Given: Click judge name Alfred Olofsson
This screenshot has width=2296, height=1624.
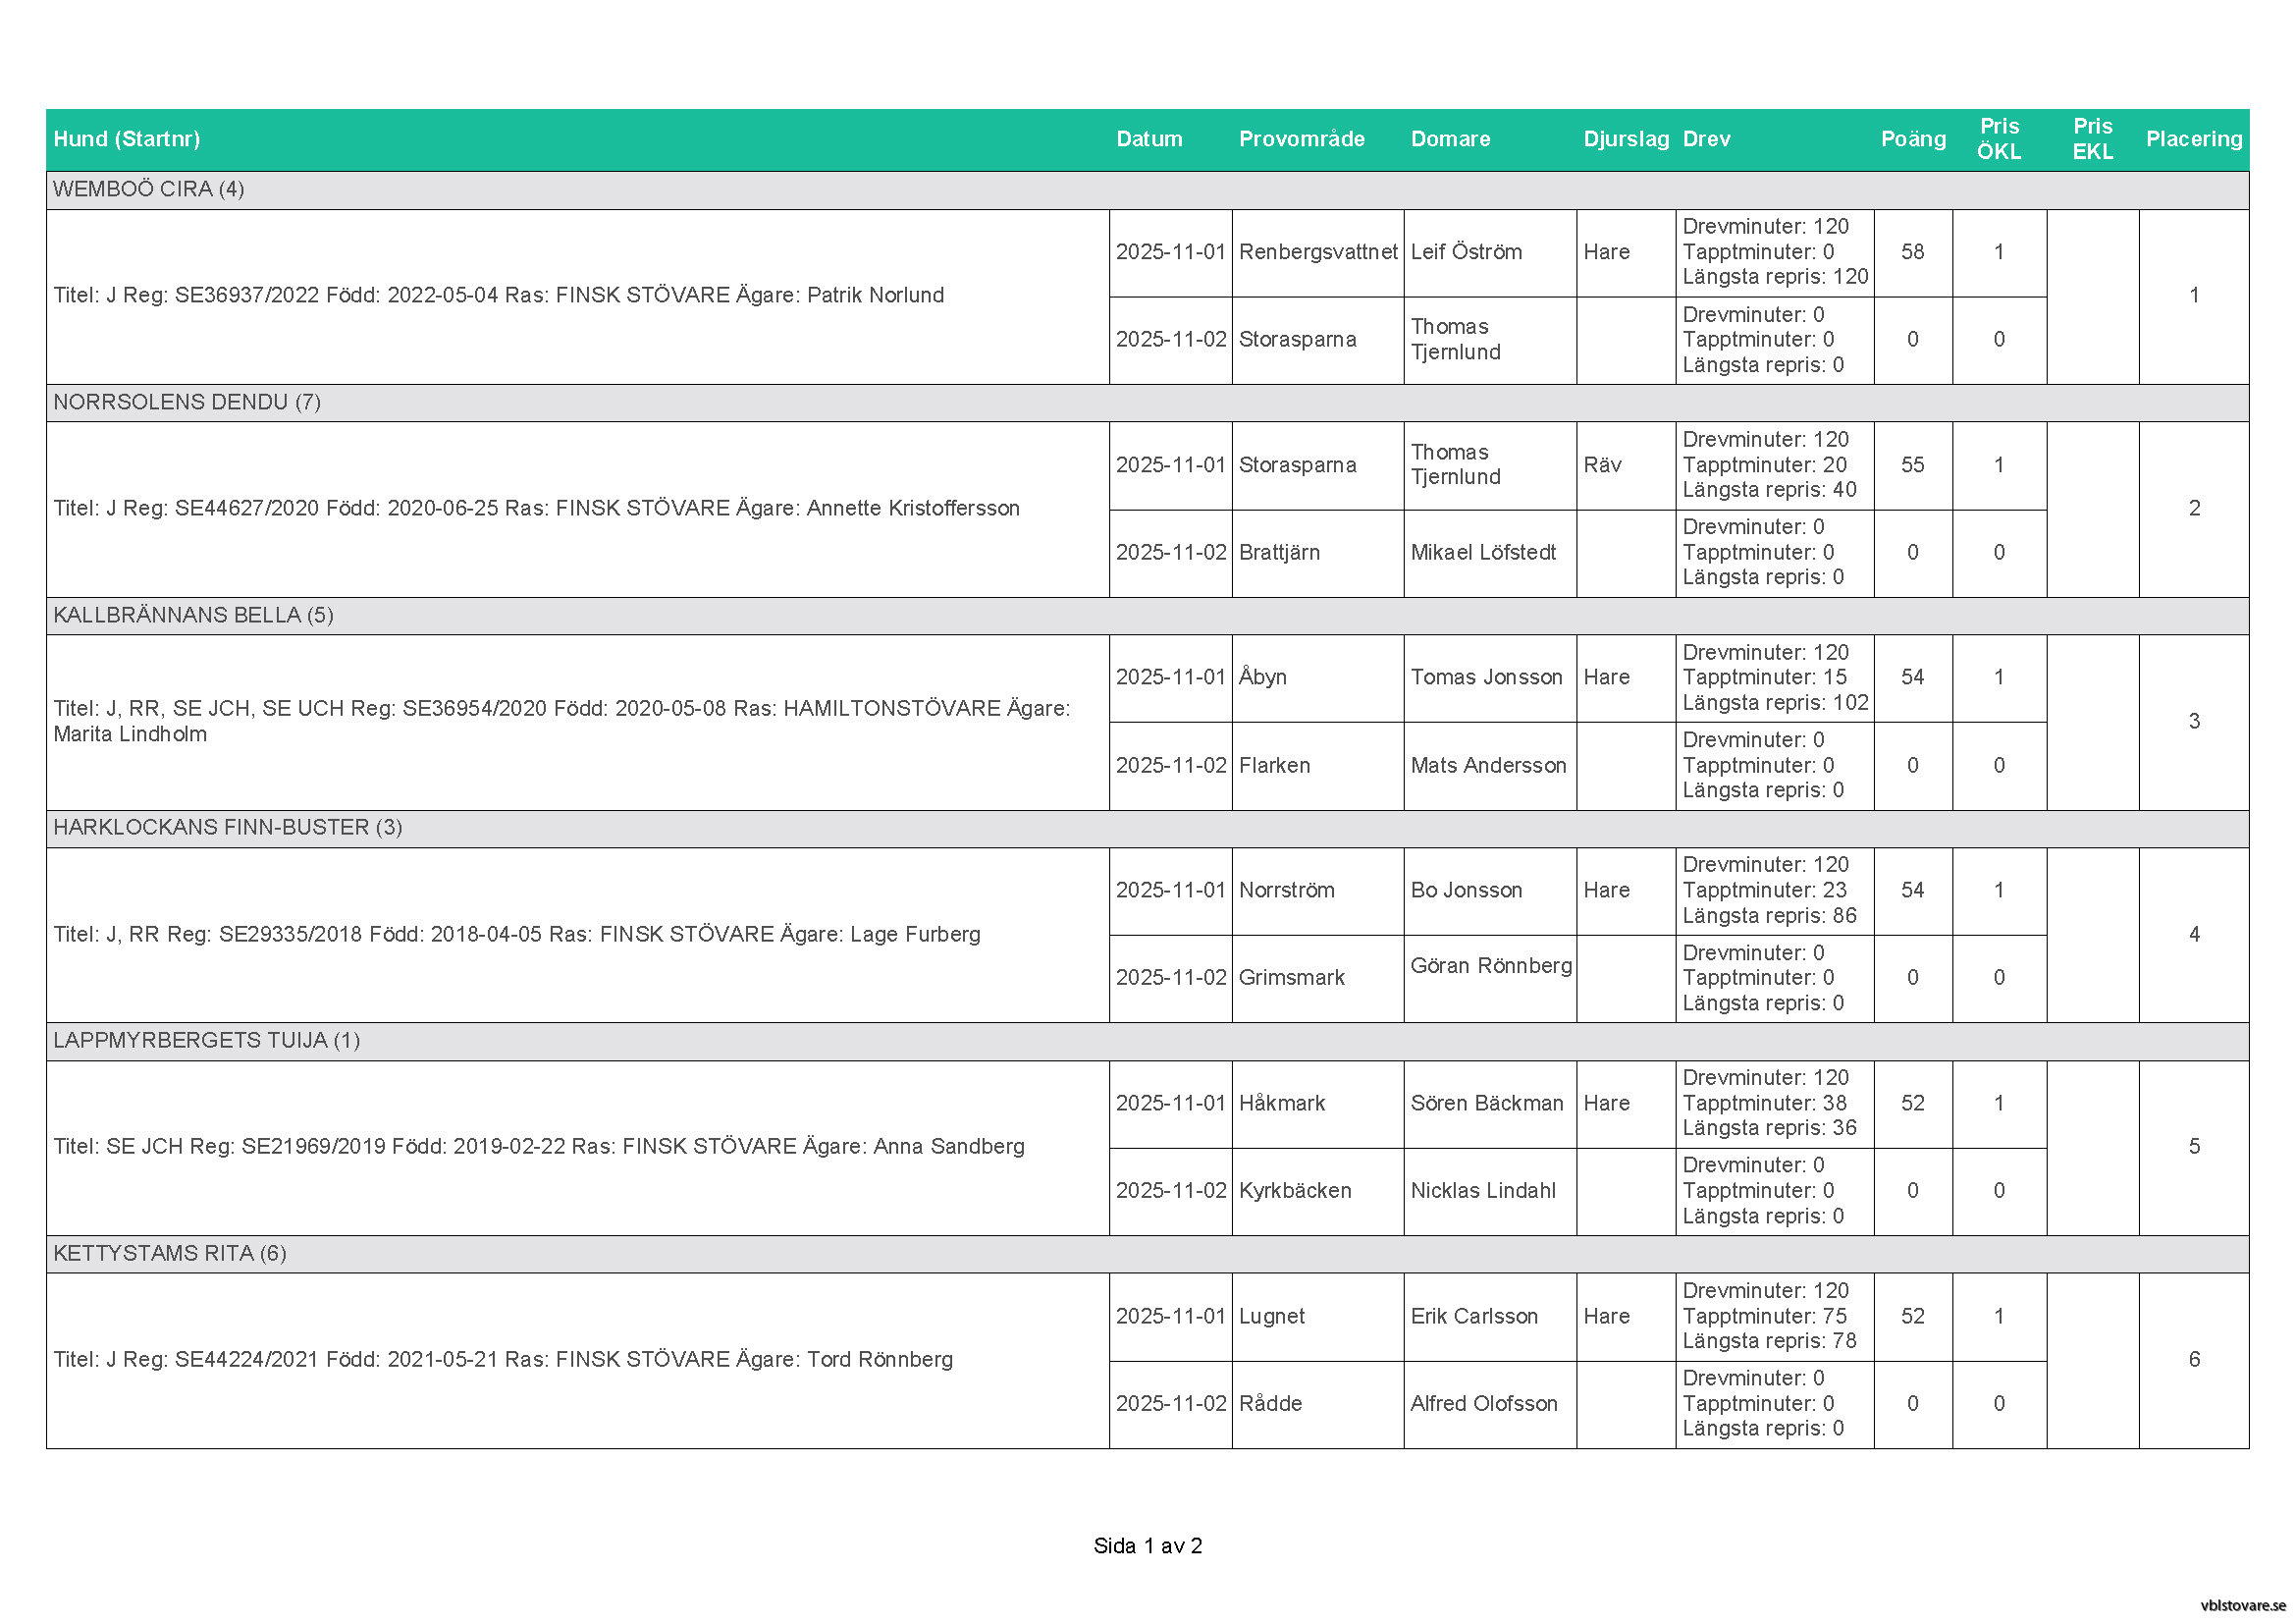Looking at the screenshot, I should coord(1484,1403).
